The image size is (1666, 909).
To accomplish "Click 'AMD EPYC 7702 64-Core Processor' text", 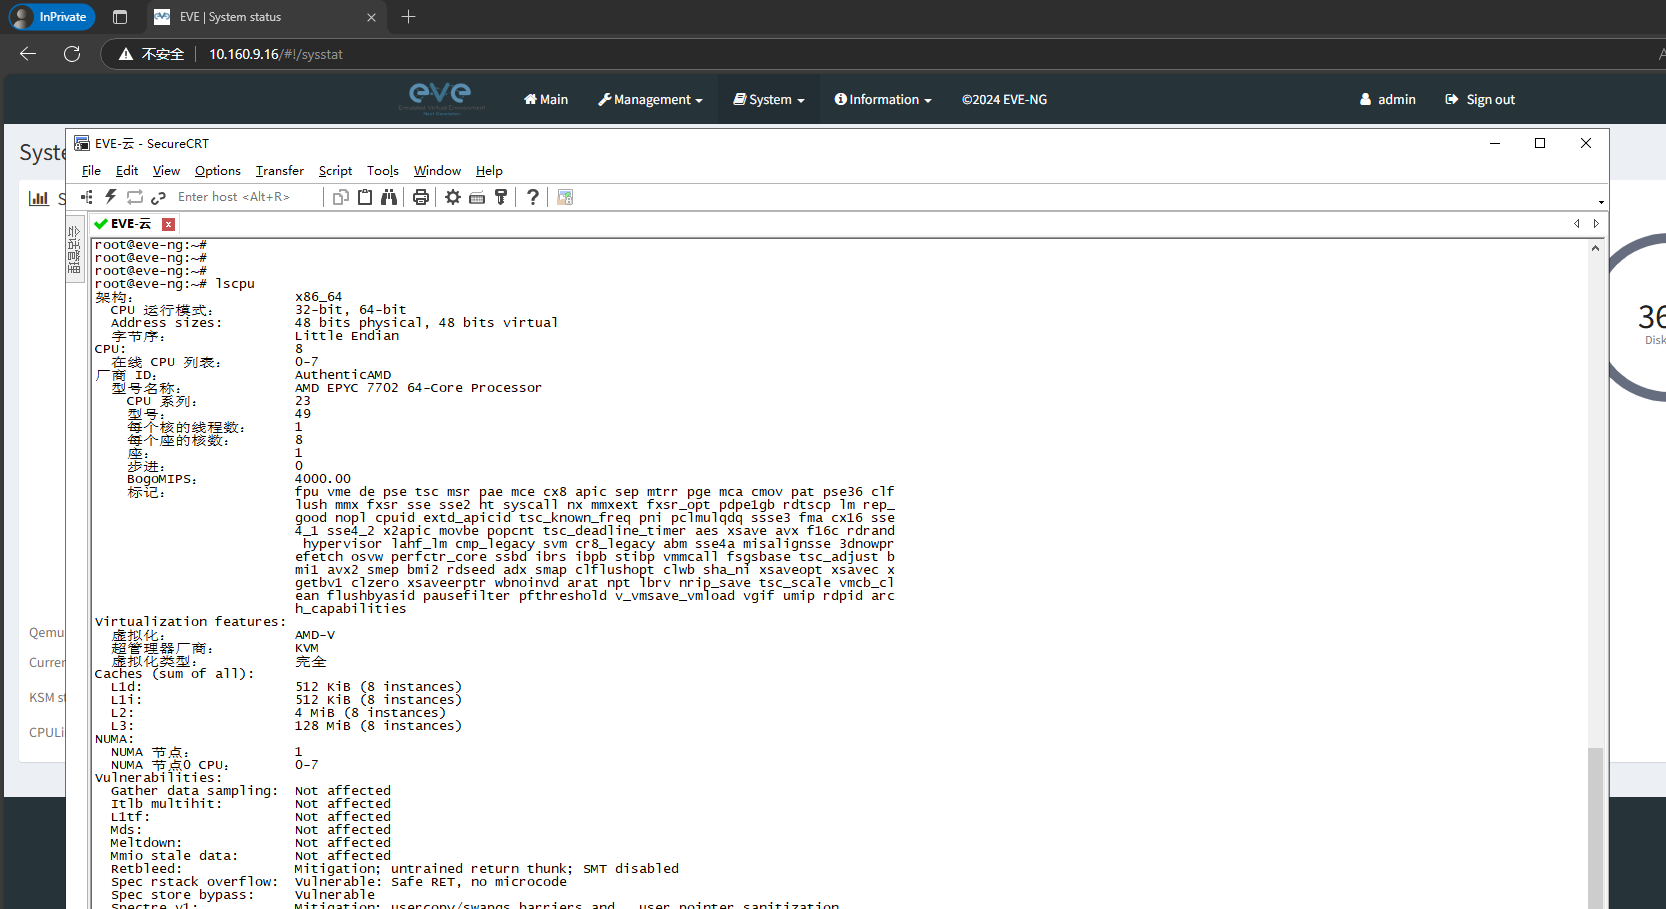I will click(x=418, y=388).
